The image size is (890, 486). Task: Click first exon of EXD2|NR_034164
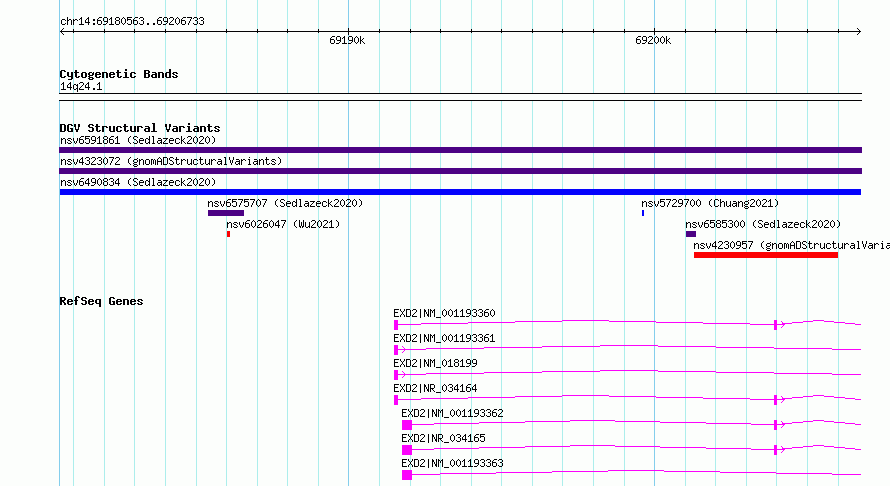(x=396, y=400)
